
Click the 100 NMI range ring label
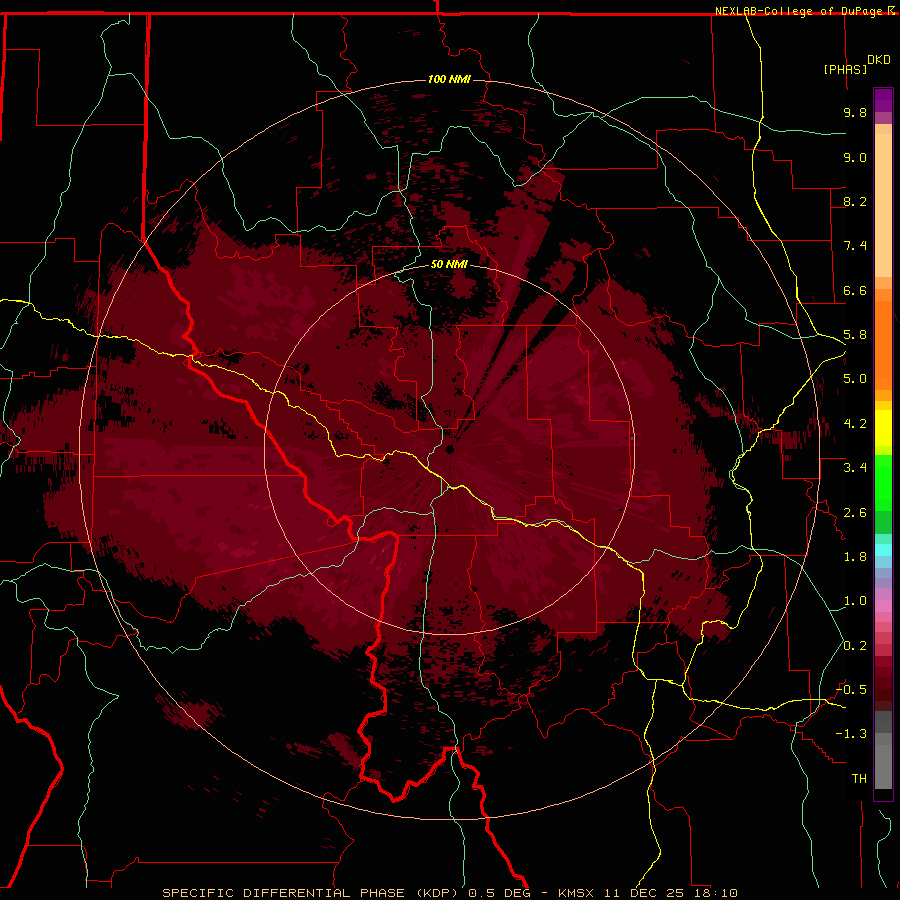coord(449,79)
